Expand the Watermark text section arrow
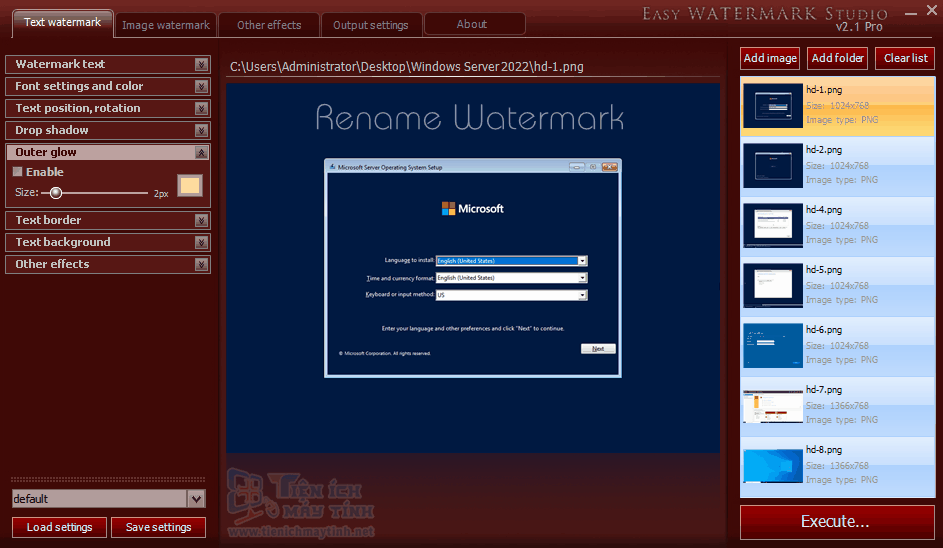The width and height of the screenshot is (943, 548). pyautogui.click(x=201, y=64)
